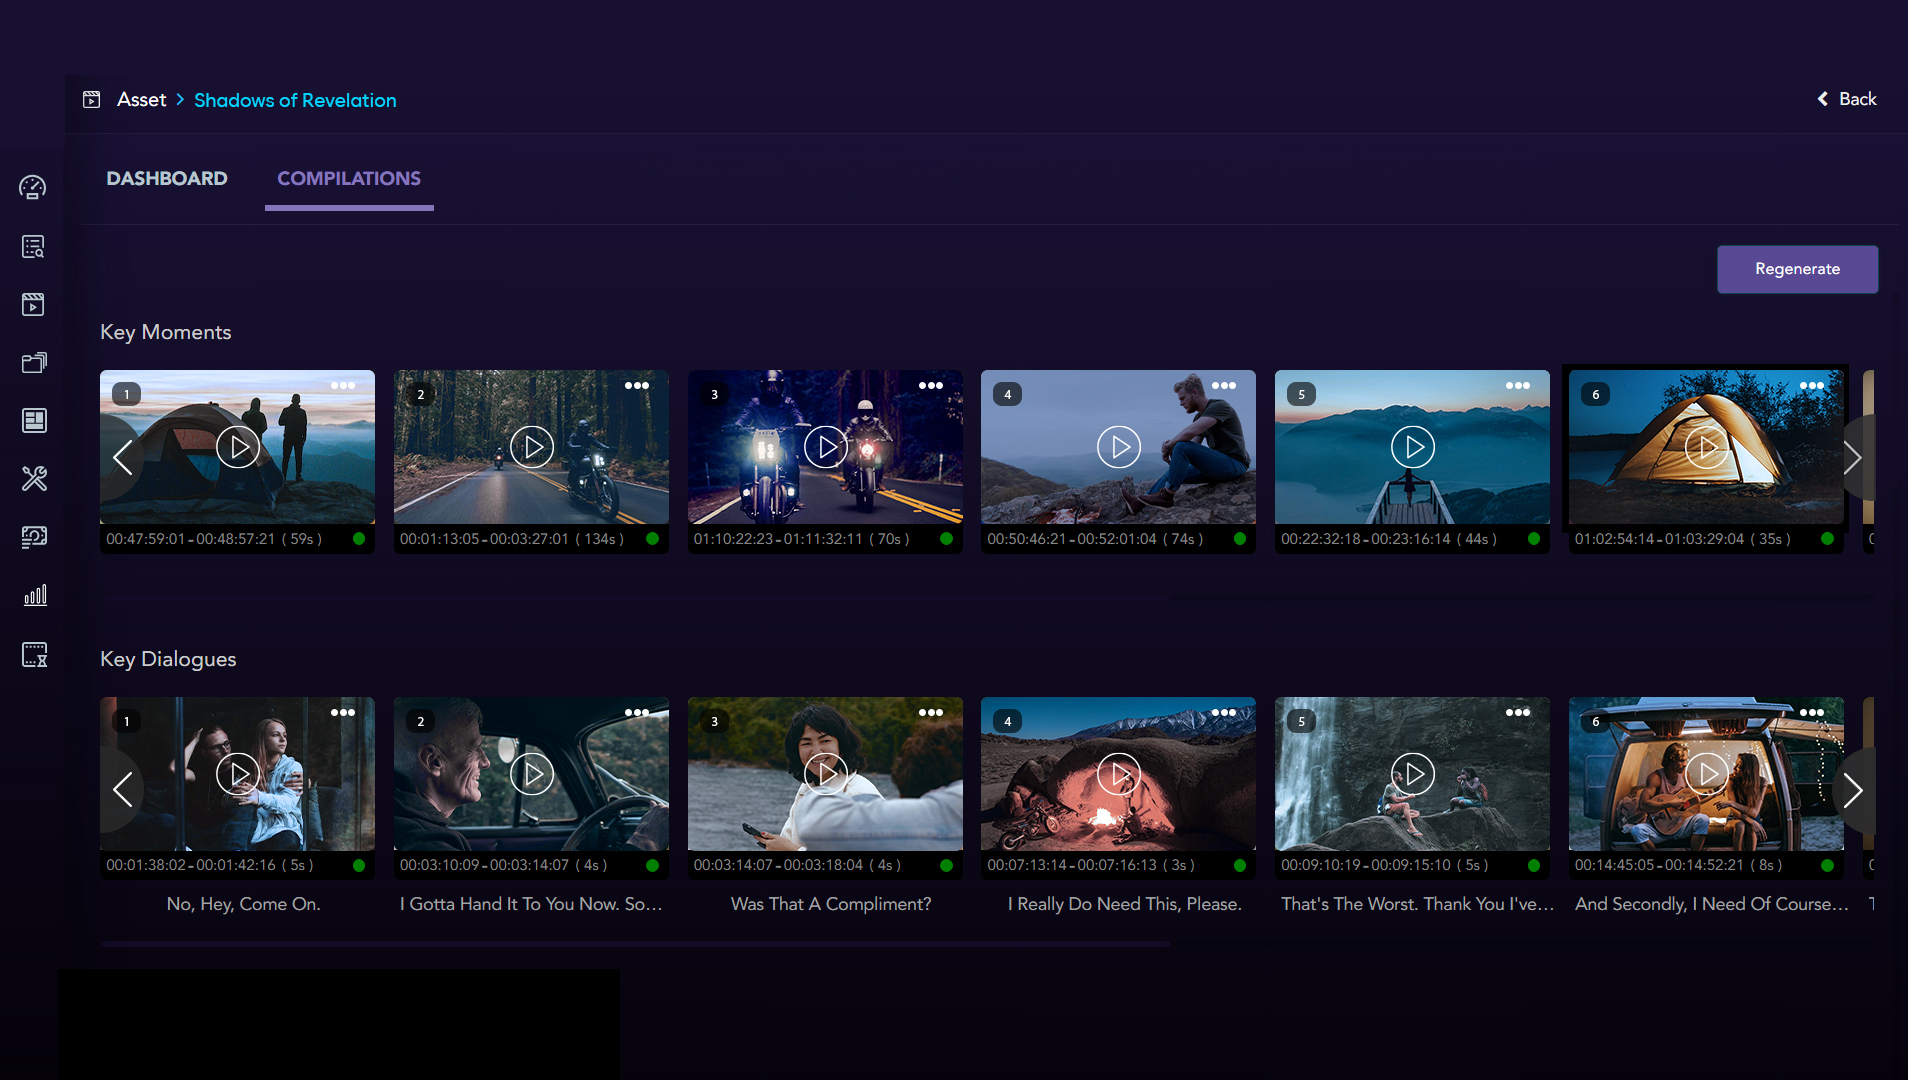Open the dashboard gauge icon in the sidebar
The width and height of the screenshot is (1908, 1080).
[x=33, y=188]
